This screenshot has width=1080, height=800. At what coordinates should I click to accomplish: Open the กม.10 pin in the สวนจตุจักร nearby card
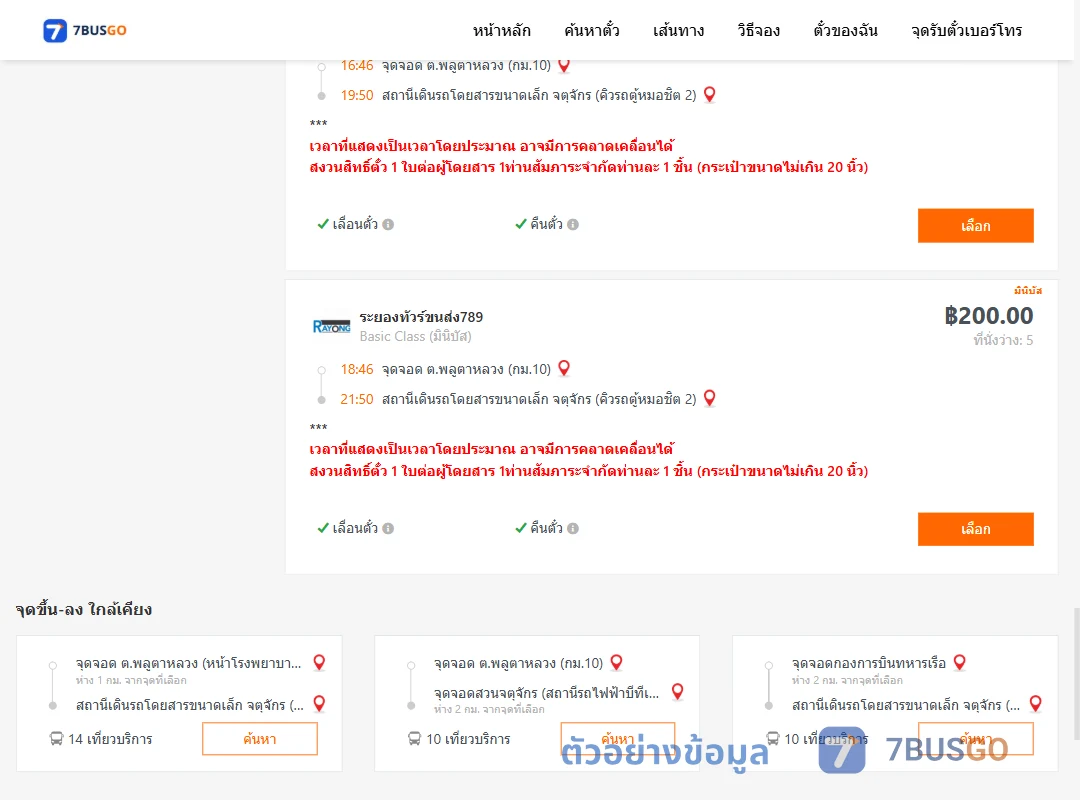pos(616,663)
